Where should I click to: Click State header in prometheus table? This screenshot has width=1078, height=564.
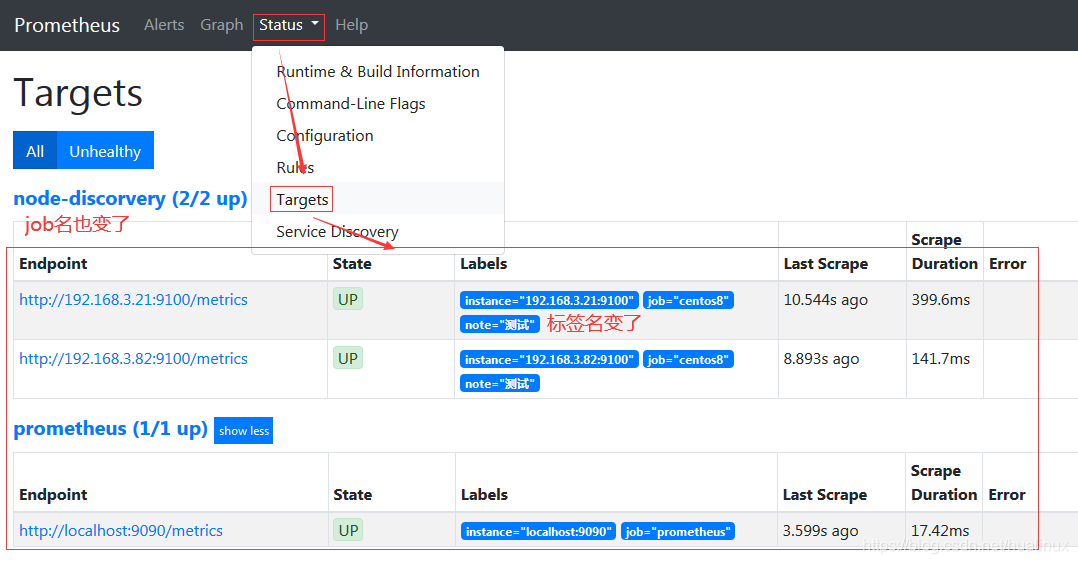[353, 495]
